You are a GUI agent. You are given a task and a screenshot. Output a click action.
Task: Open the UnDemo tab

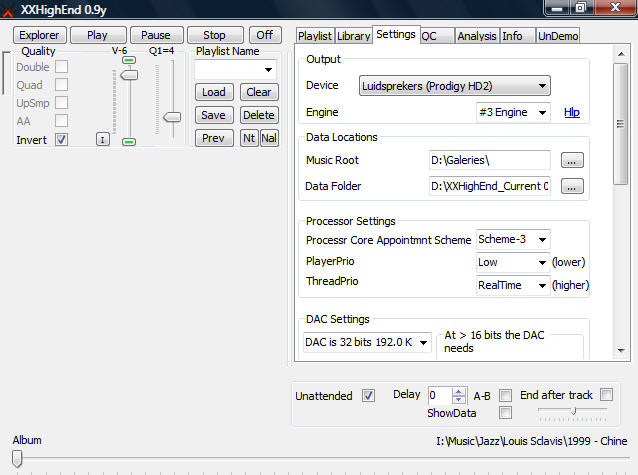[558, 36]
